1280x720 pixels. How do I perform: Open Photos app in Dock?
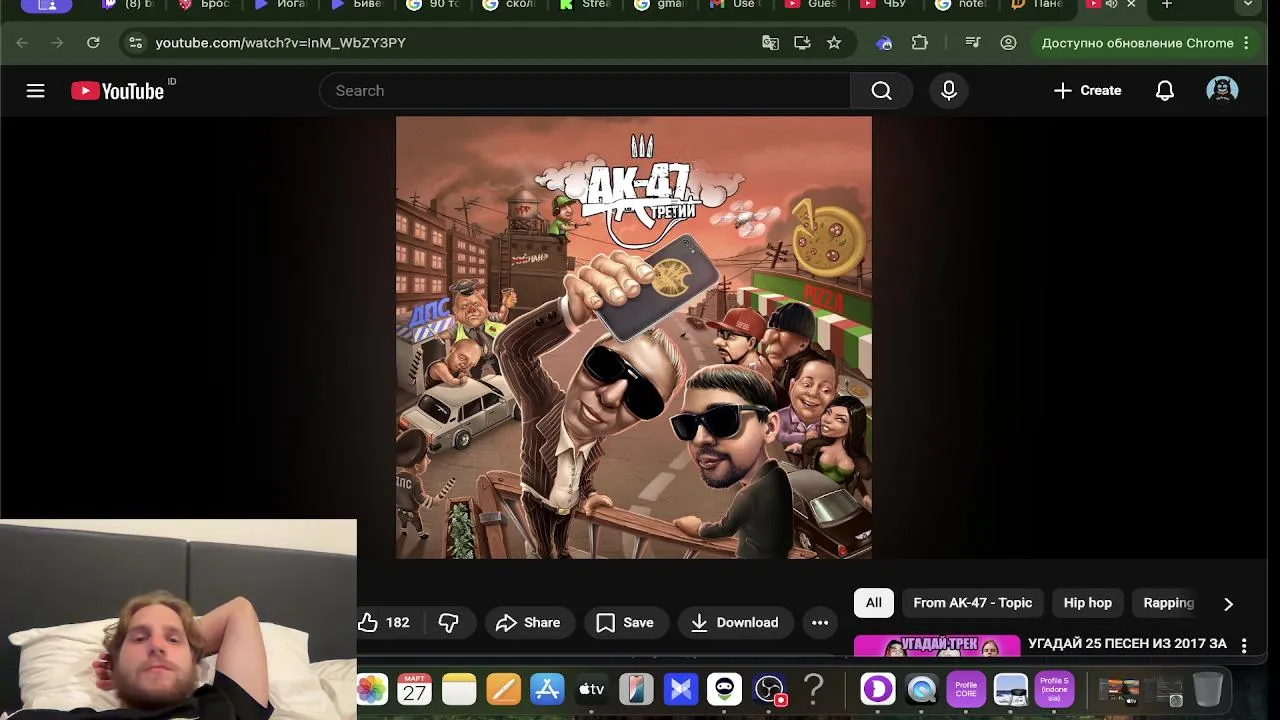372,689
